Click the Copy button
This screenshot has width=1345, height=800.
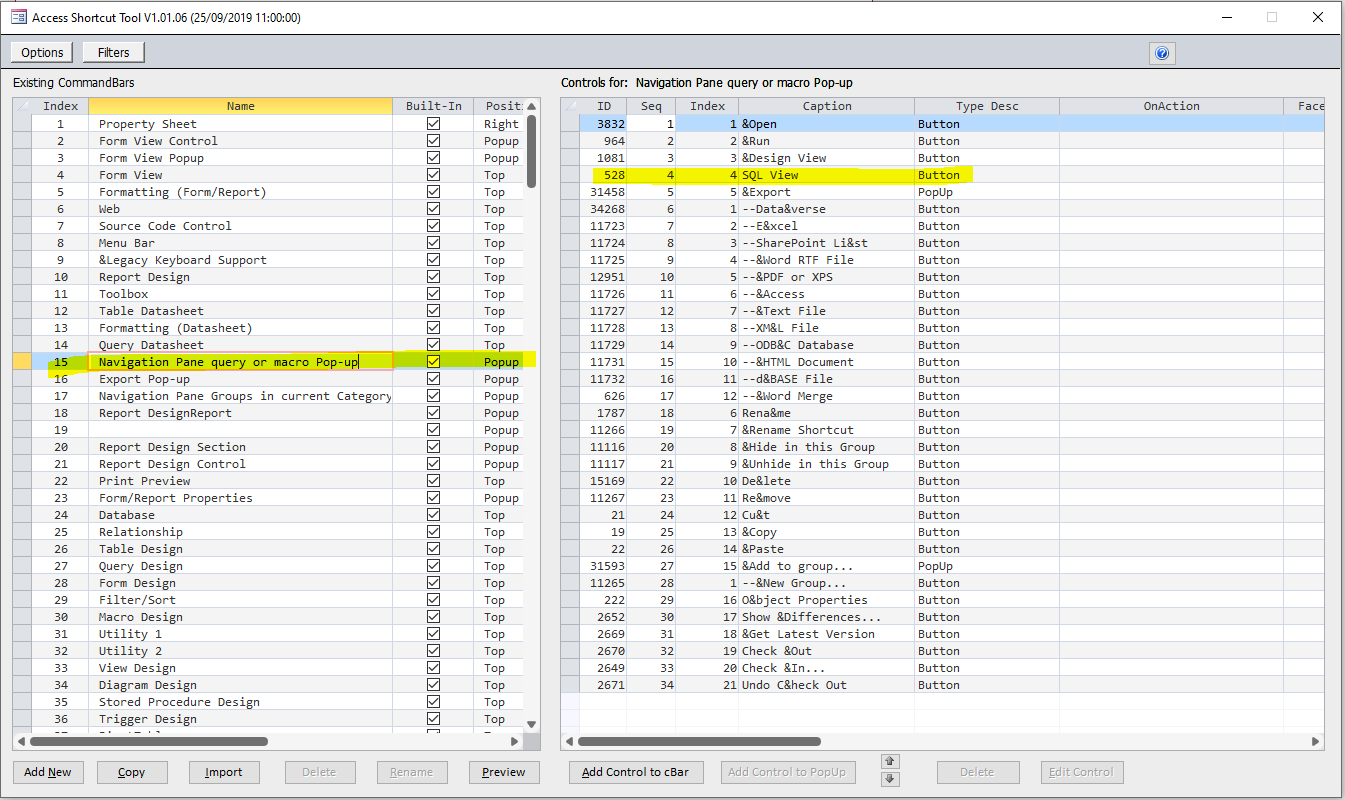131,772
